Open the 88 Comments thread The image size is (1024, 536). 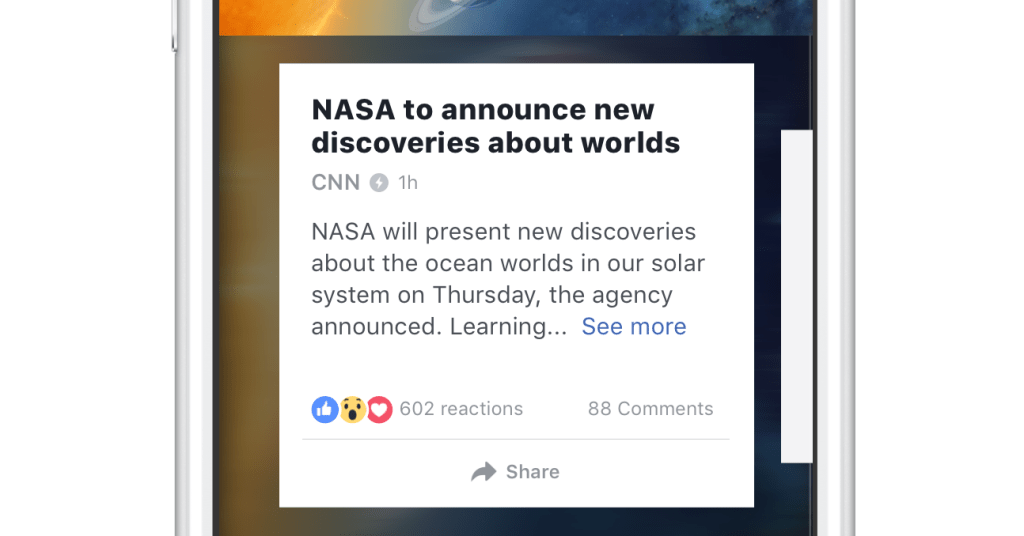coord(650,409)
